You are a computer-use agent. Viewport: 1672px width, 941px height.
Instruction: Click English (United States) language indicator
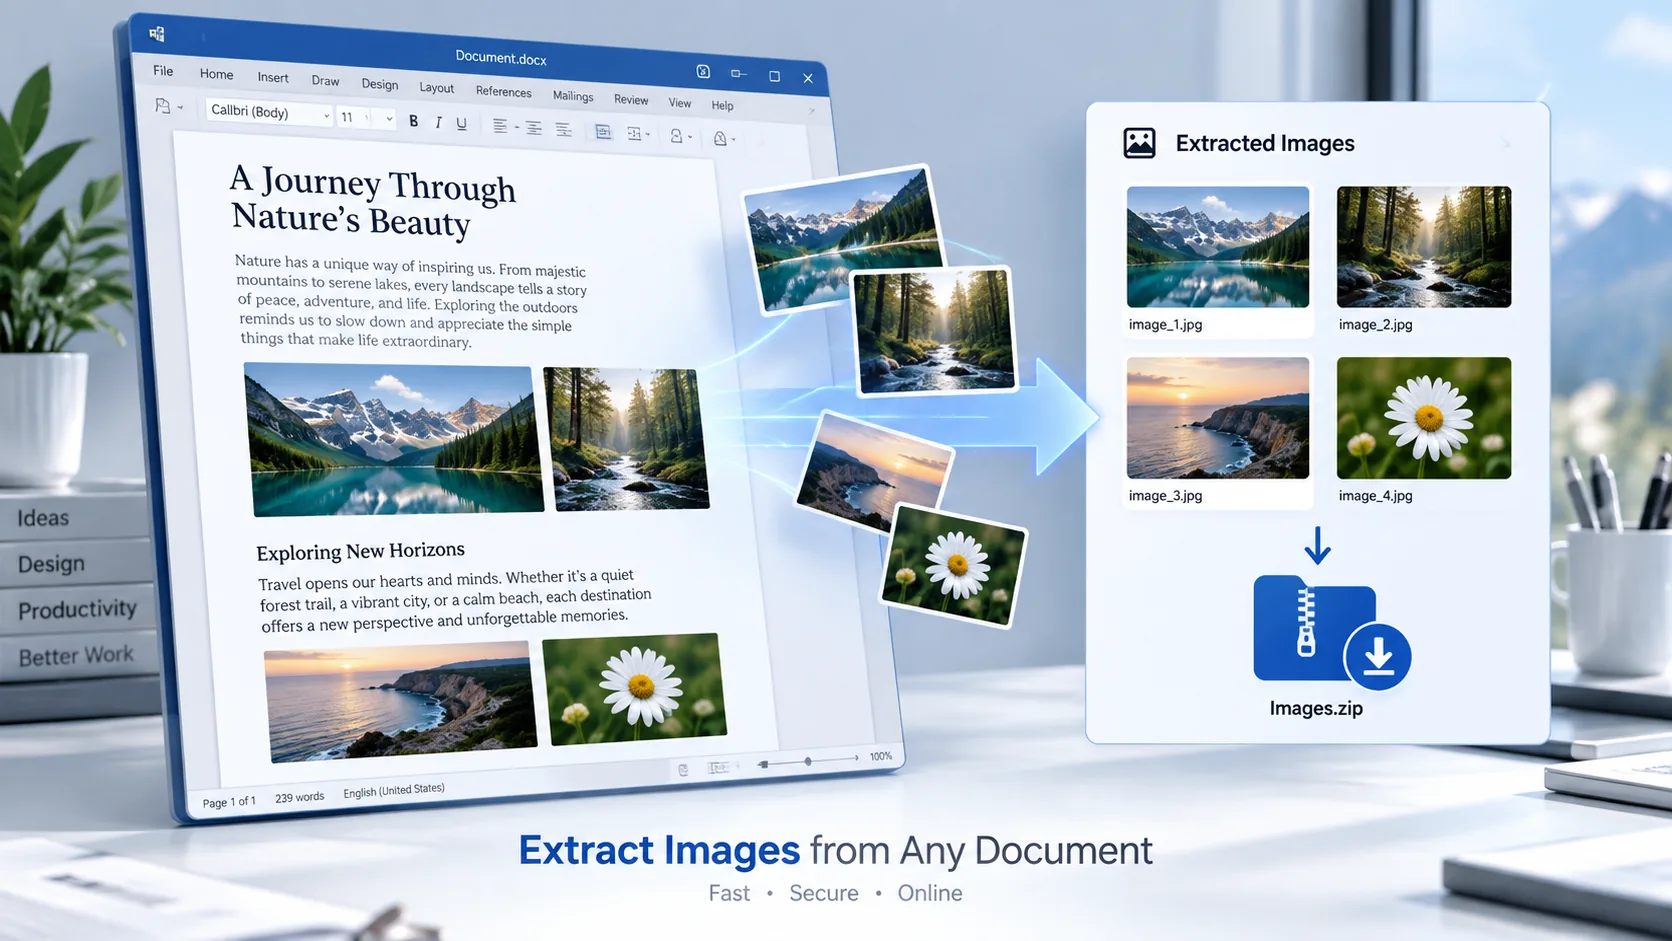(394, 791)
